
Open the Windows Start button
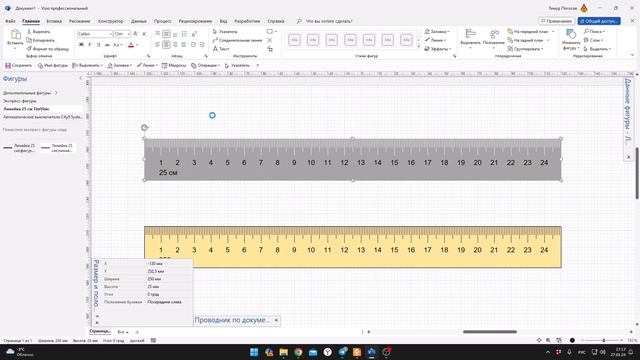pyautogui.click(x=254, y=352)
